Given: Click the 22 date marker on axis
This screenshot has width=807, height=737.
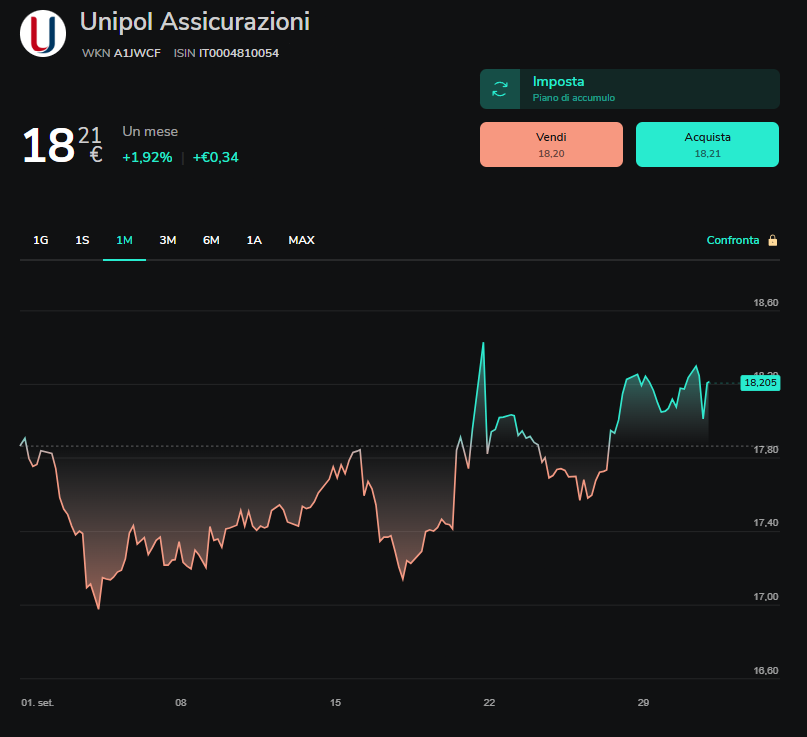Looking at the screenshot, I should [489, 703].
